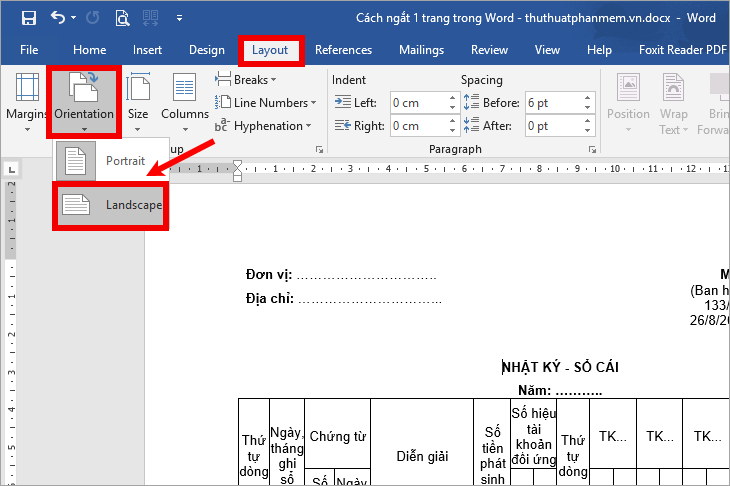730x486 pixels.
Task: Decrease Spacing Before with down arrow
Action: [x=588, y=108]
